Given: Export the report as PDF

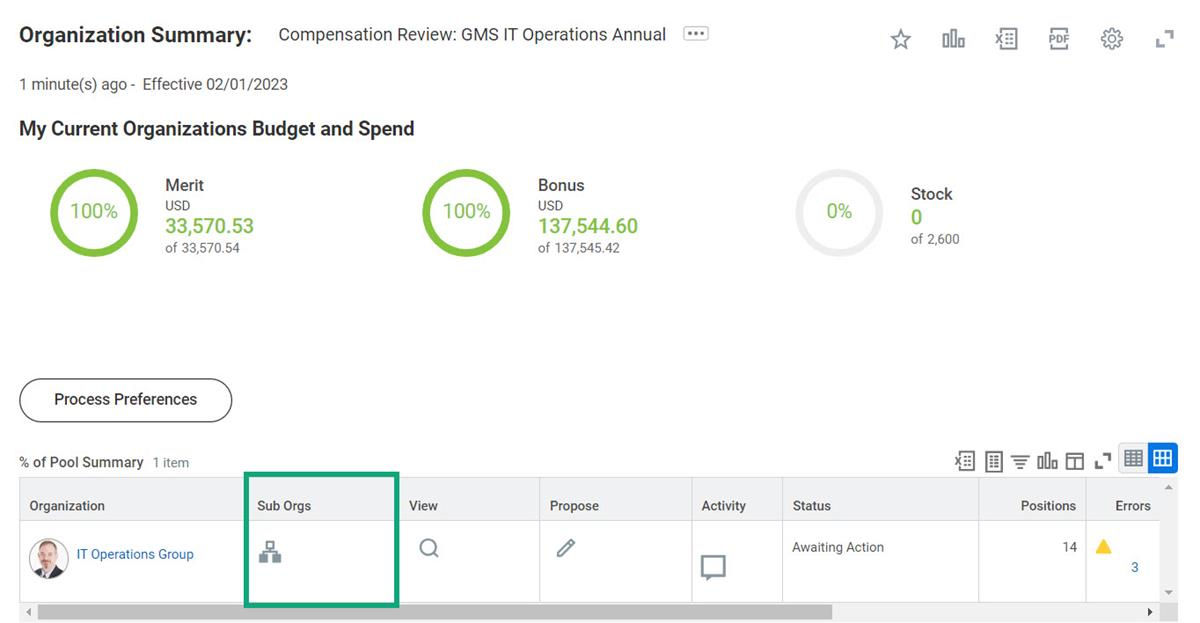Looking at the screenshot, I should point(1059,39).
